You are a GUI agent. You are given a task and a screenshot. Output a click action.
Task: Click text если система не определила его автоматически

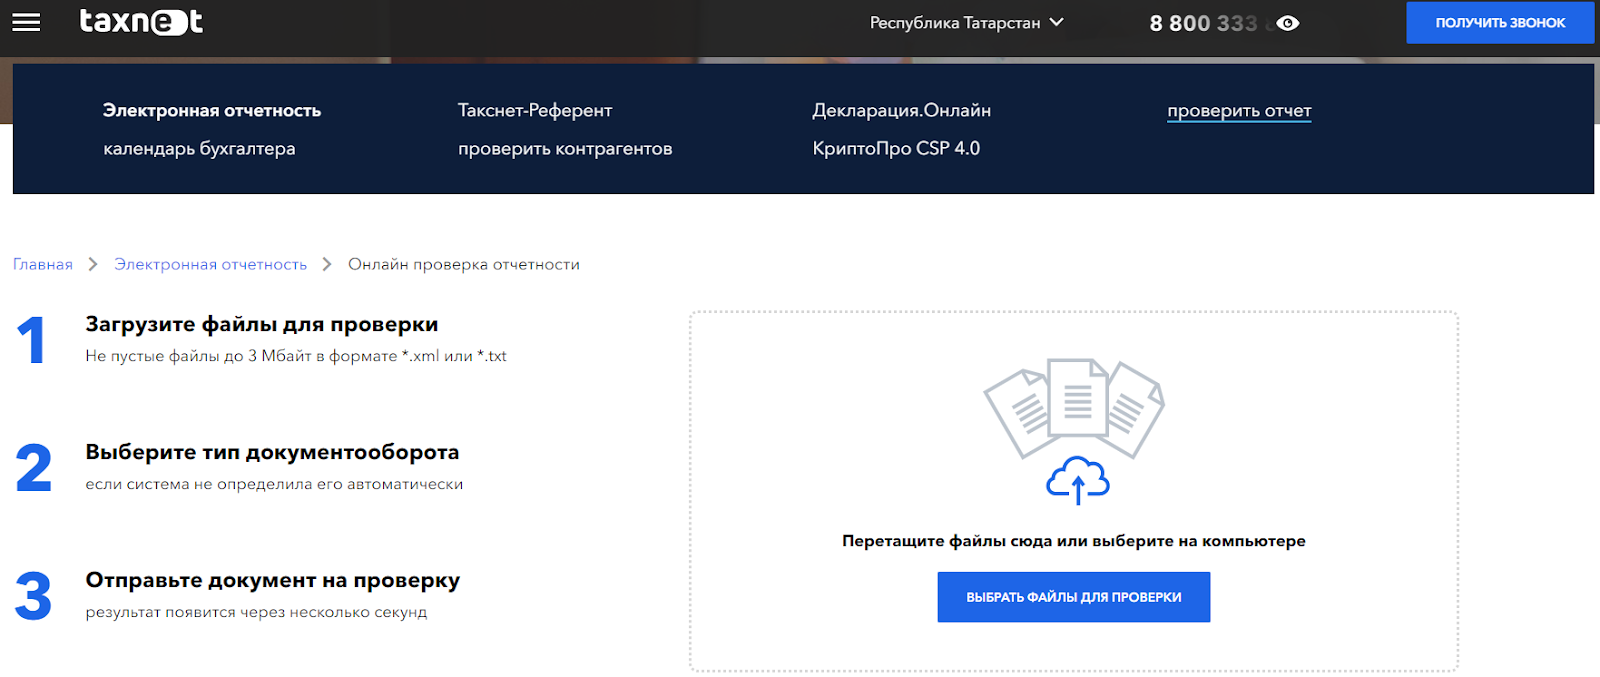[274, 484]
